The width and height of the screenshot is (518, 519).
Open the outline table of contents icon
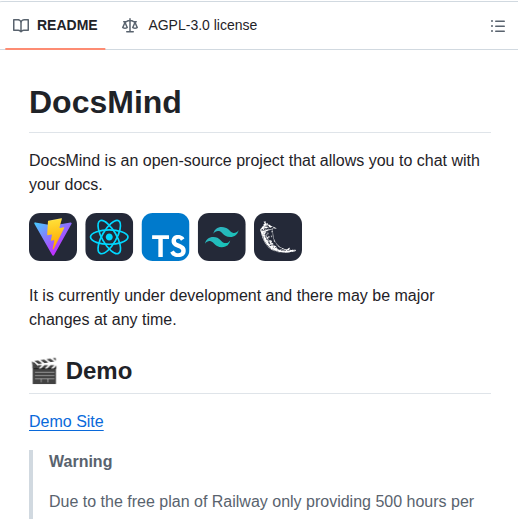[498, 26]
